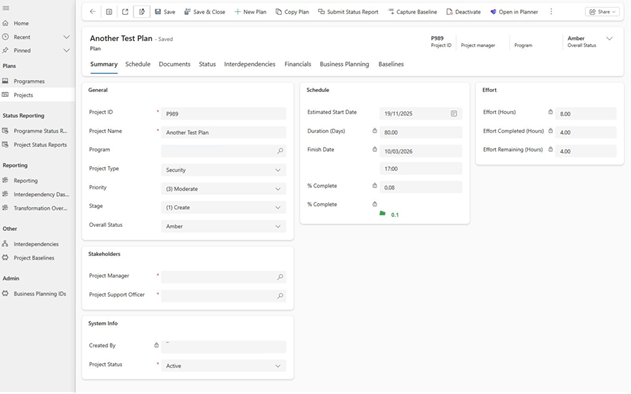This screenshot has height=394, width=631.
Task: Open the record set view icon
Action: 109,12
